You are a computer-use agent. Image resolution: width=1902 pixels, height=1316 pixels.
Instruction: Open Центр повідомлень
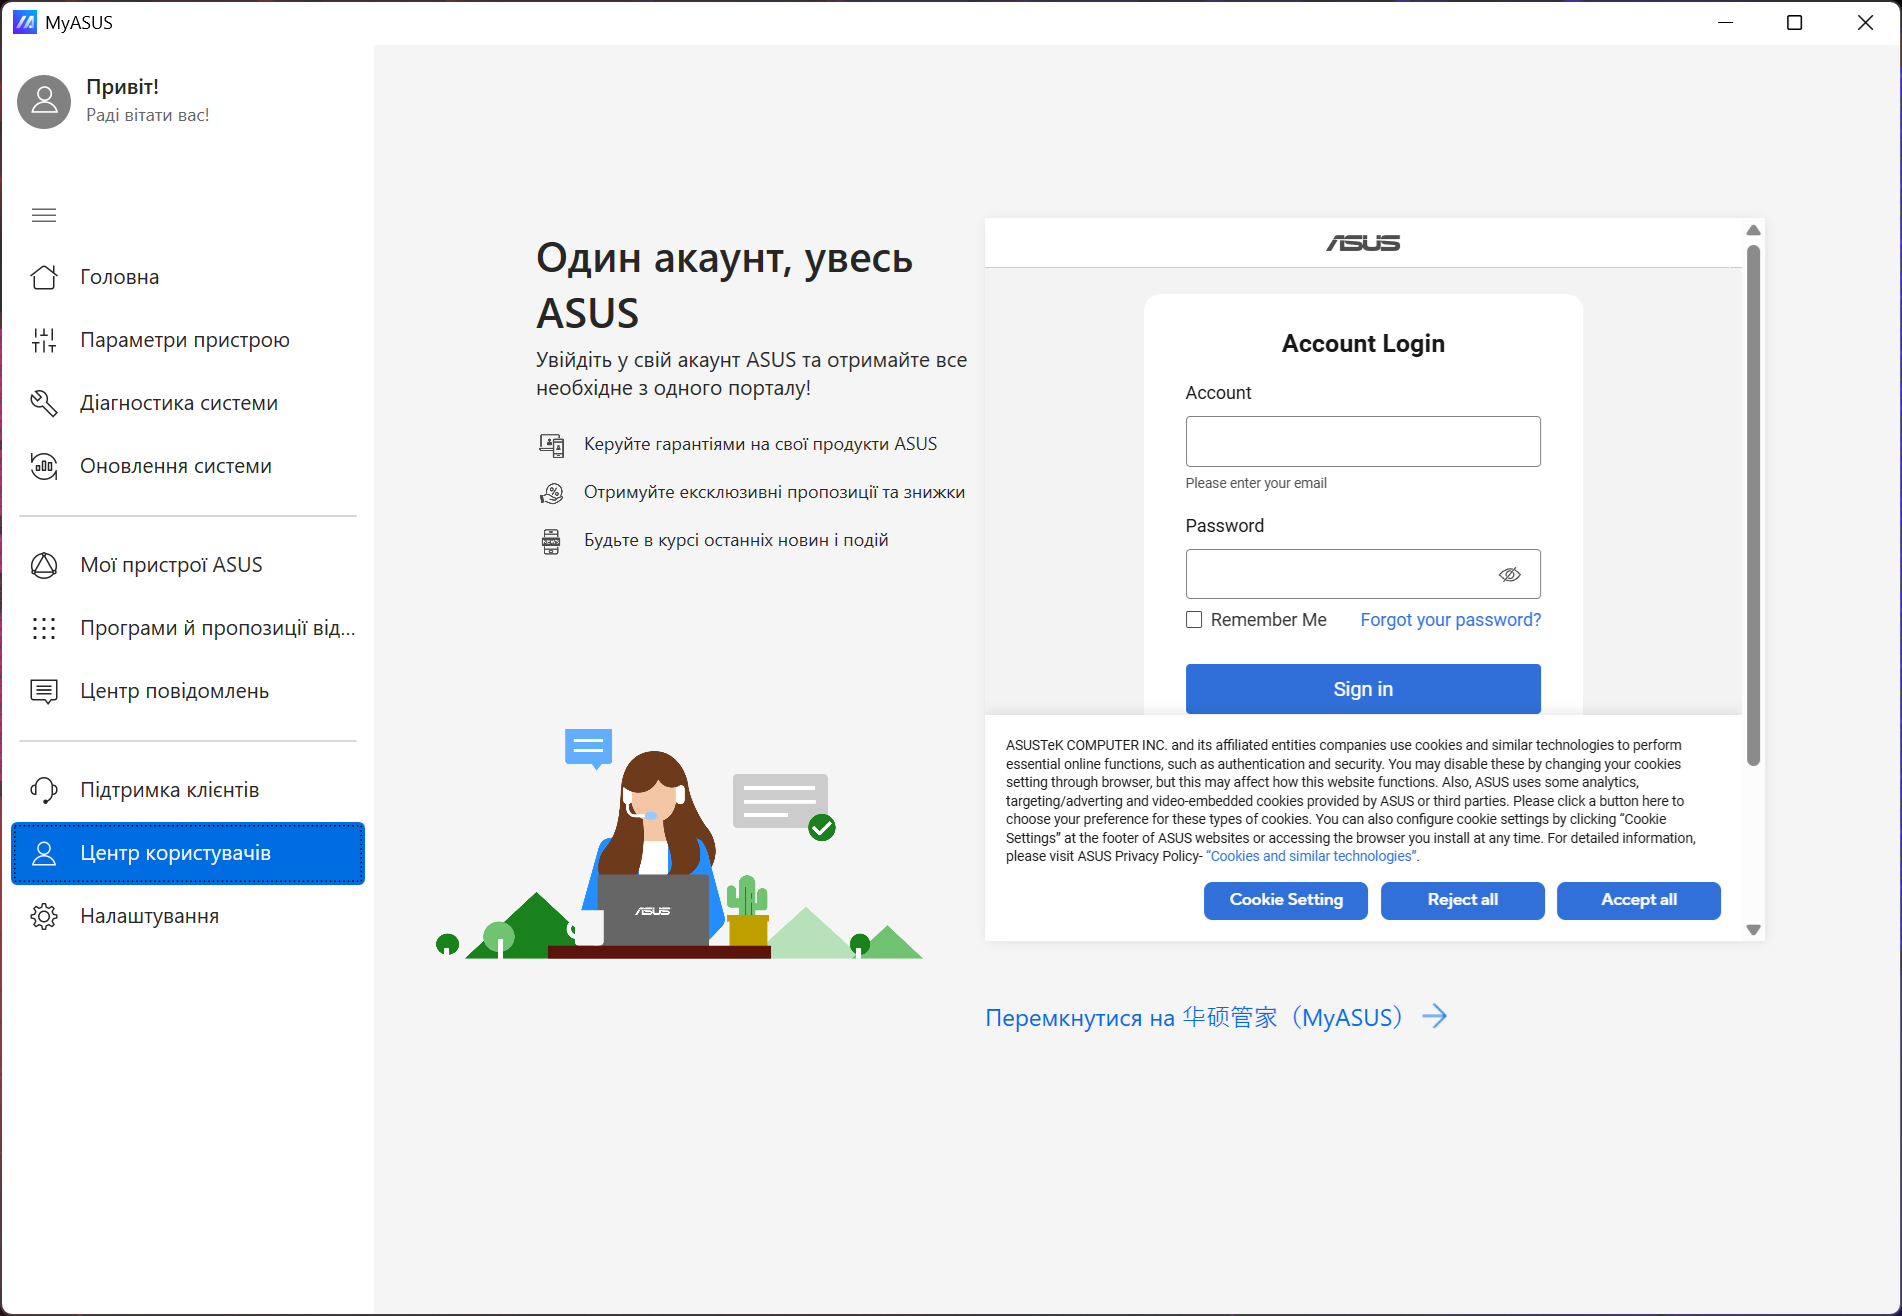point(188,691)
